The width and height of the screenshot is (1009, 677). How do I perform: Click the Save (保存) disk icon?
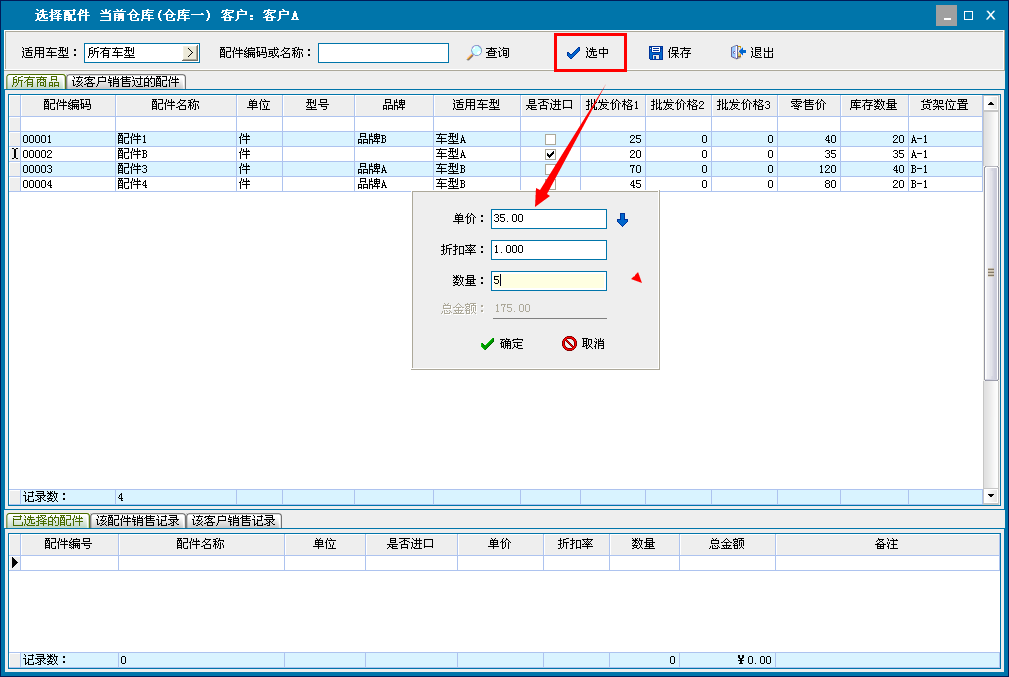tap(656, 53)
